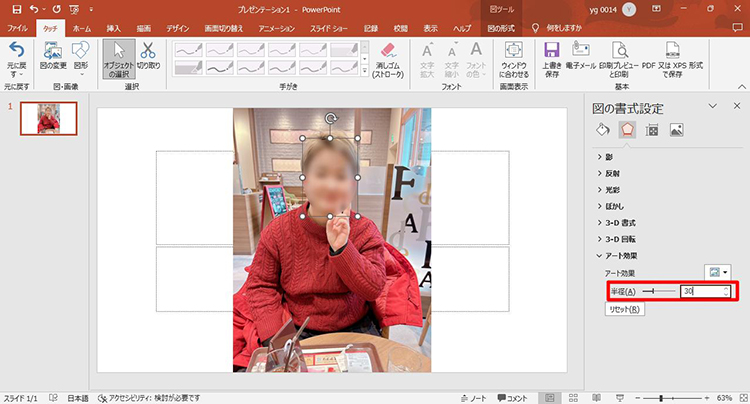Click the リセット (Reset) button
Viewport: 750px width, 404px height.
tap(626, 309)
